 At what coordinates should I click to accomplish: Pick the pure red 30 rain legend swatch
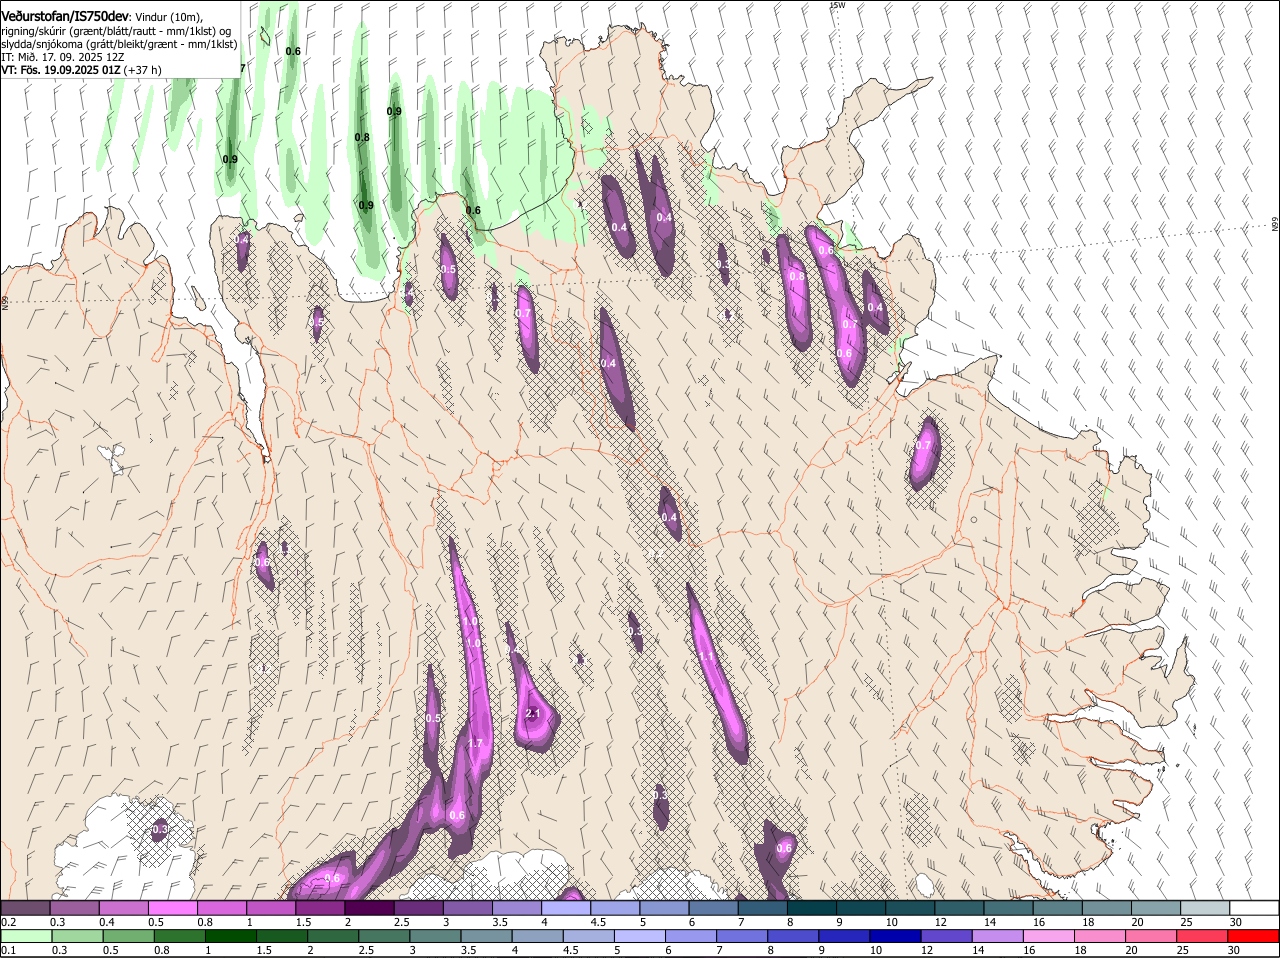pyautogui.click(x=1254, y=936)
